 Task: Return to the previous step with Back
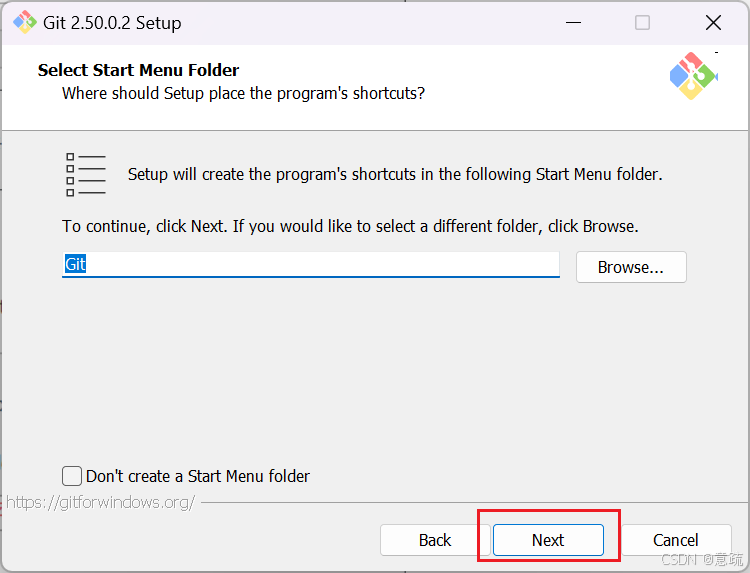coord(435,540)
